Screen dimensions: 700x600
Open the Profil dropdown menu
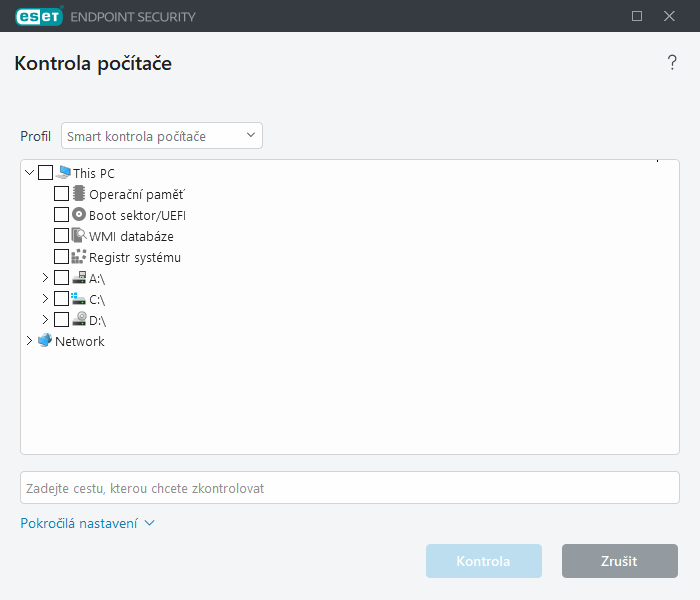point(162,136)
